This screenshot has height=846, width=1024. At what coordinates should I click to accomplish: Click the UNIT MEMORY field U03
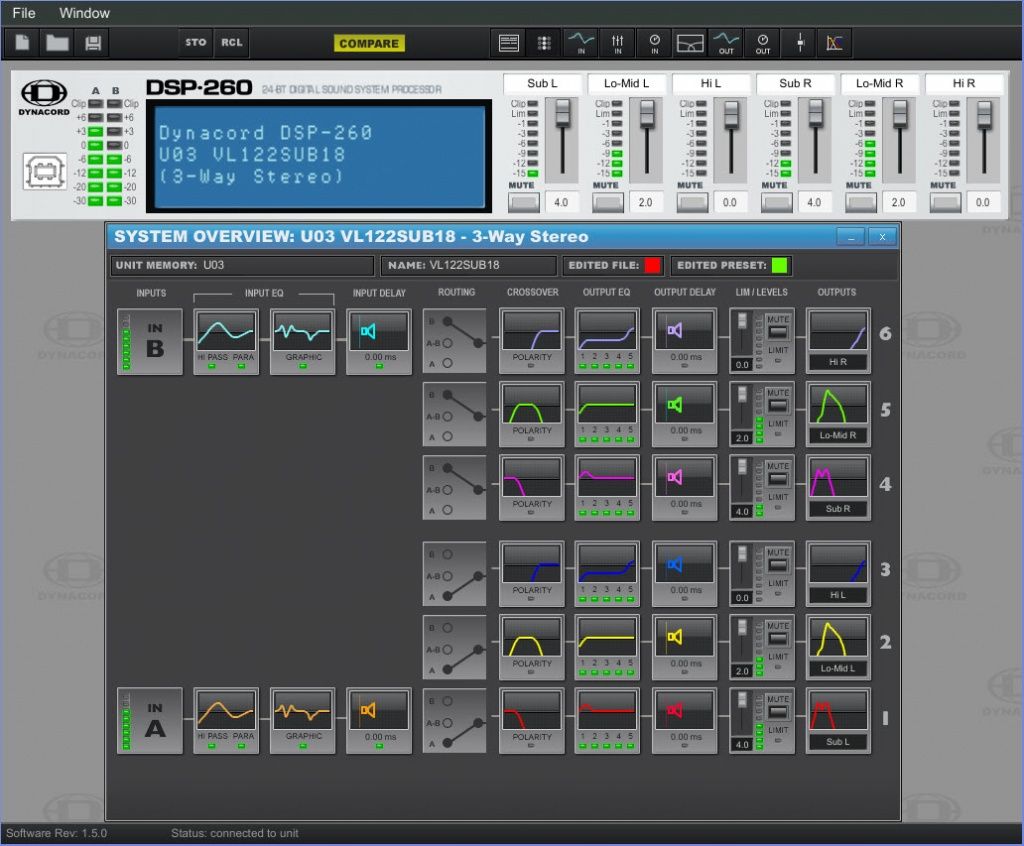coord(242,265)
